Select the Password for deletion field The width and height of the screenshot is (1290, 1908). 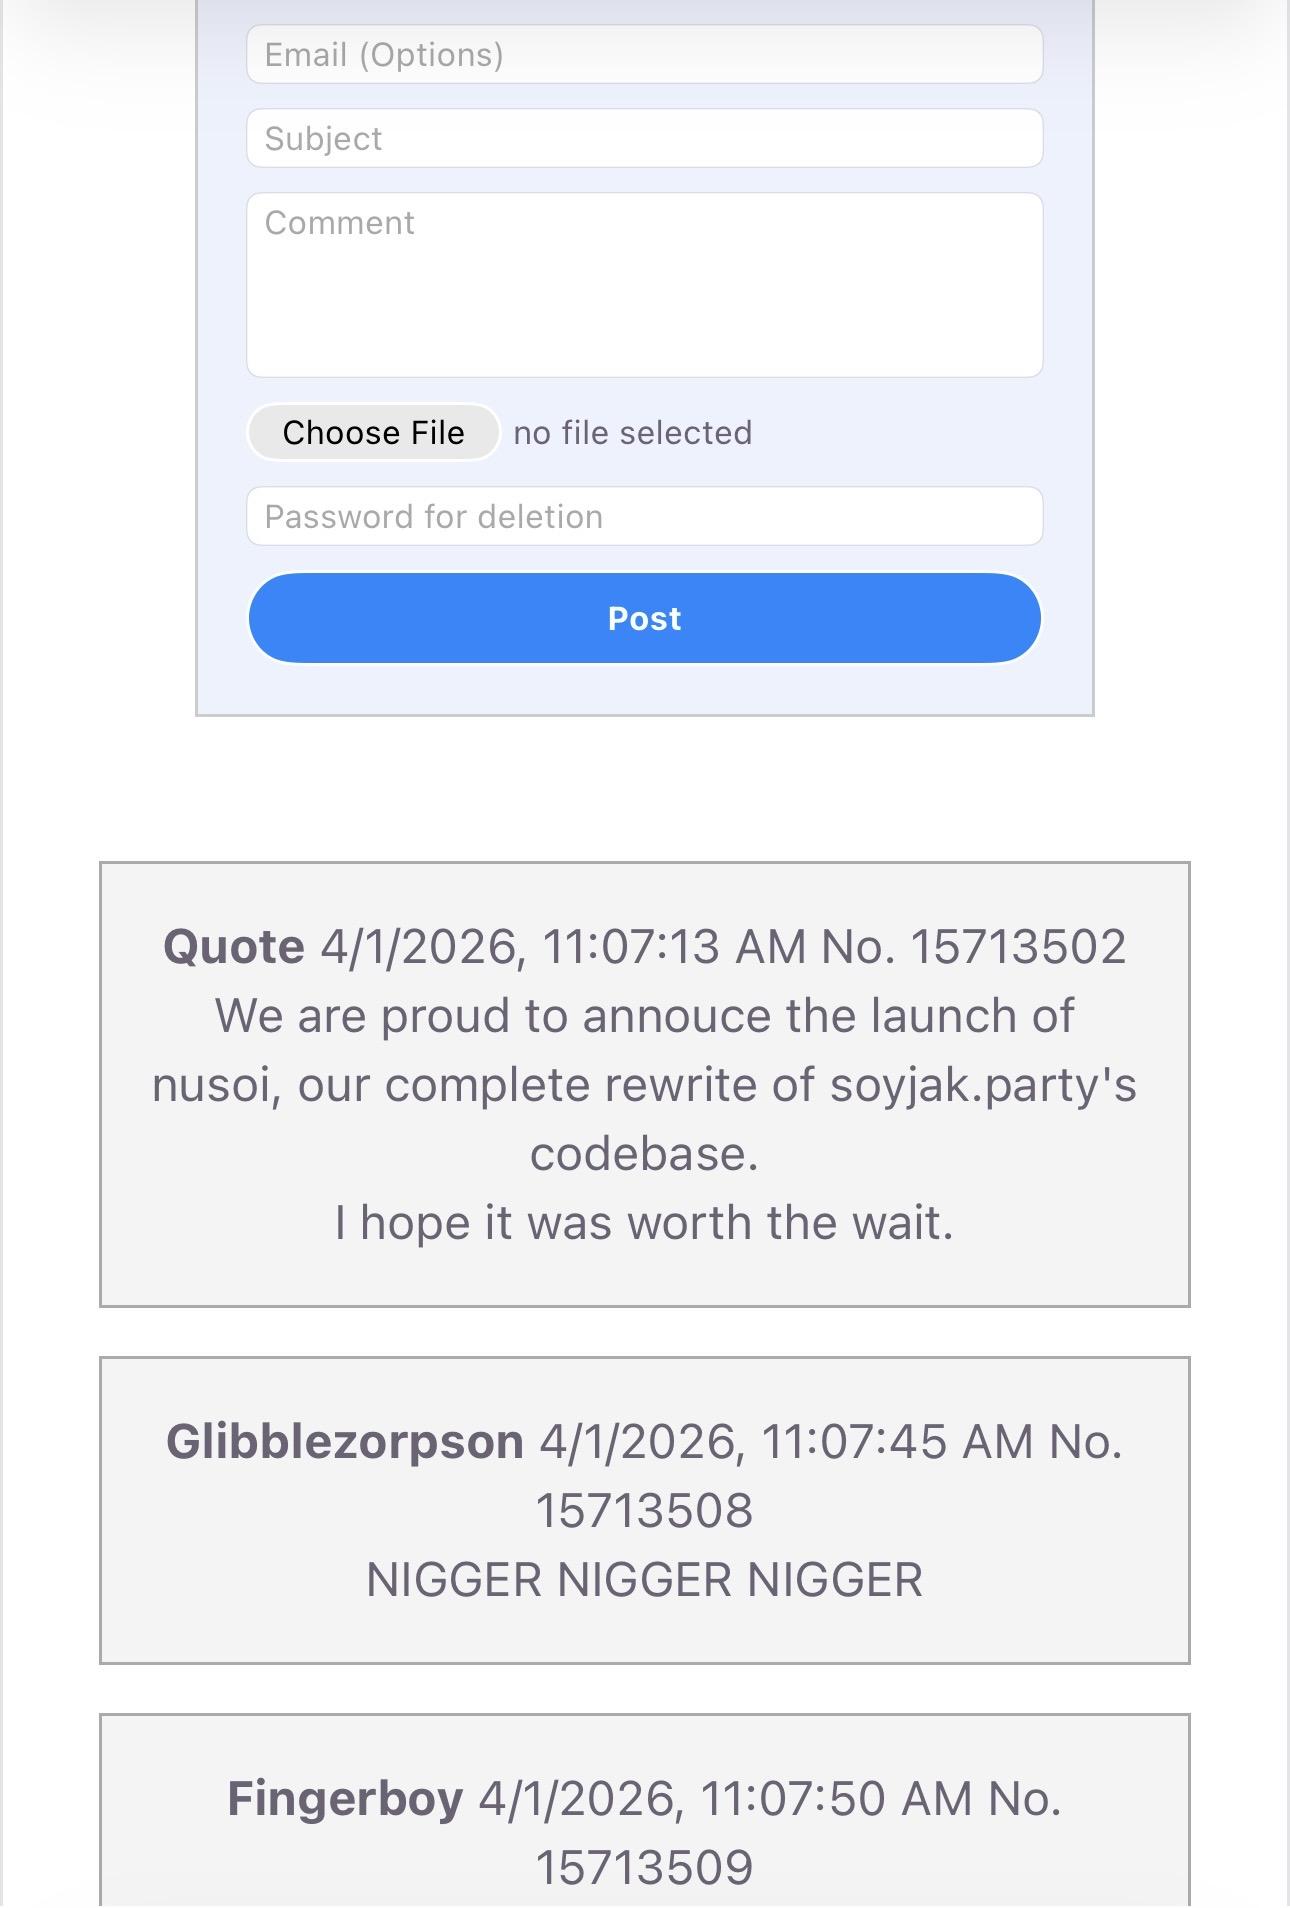coord(644,516)
